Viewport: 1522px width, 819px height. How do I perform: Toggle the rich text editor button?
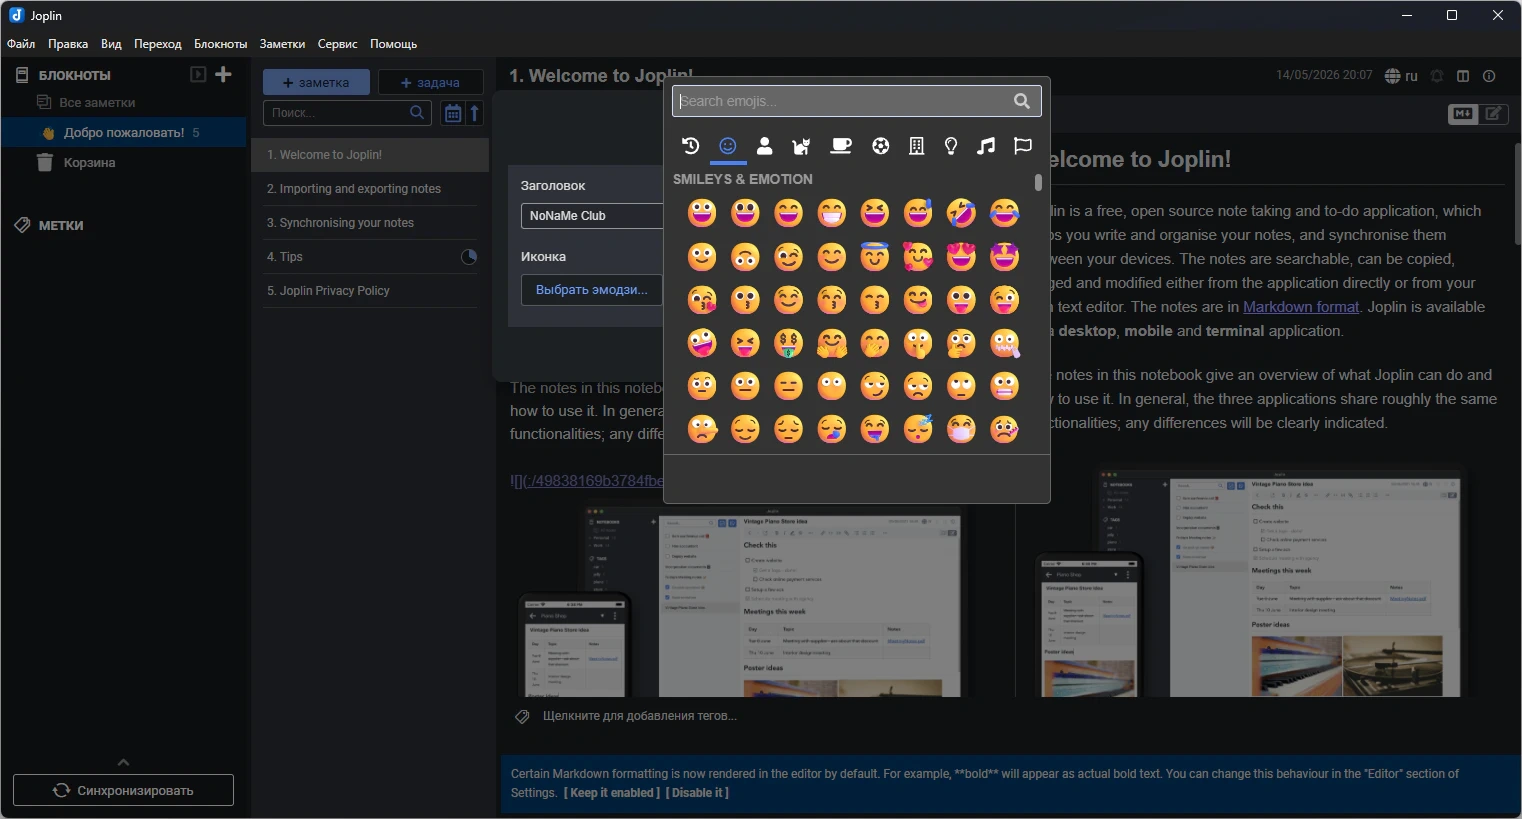(x=1494, y=114)
